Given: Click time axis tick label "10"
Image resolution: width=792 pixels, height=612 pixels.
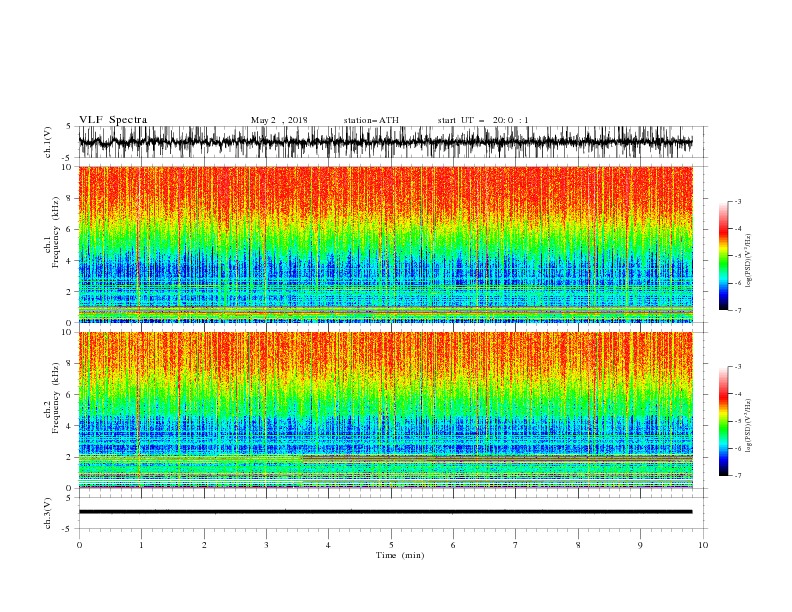Looking at the screenshot, I should click(703, 545).
